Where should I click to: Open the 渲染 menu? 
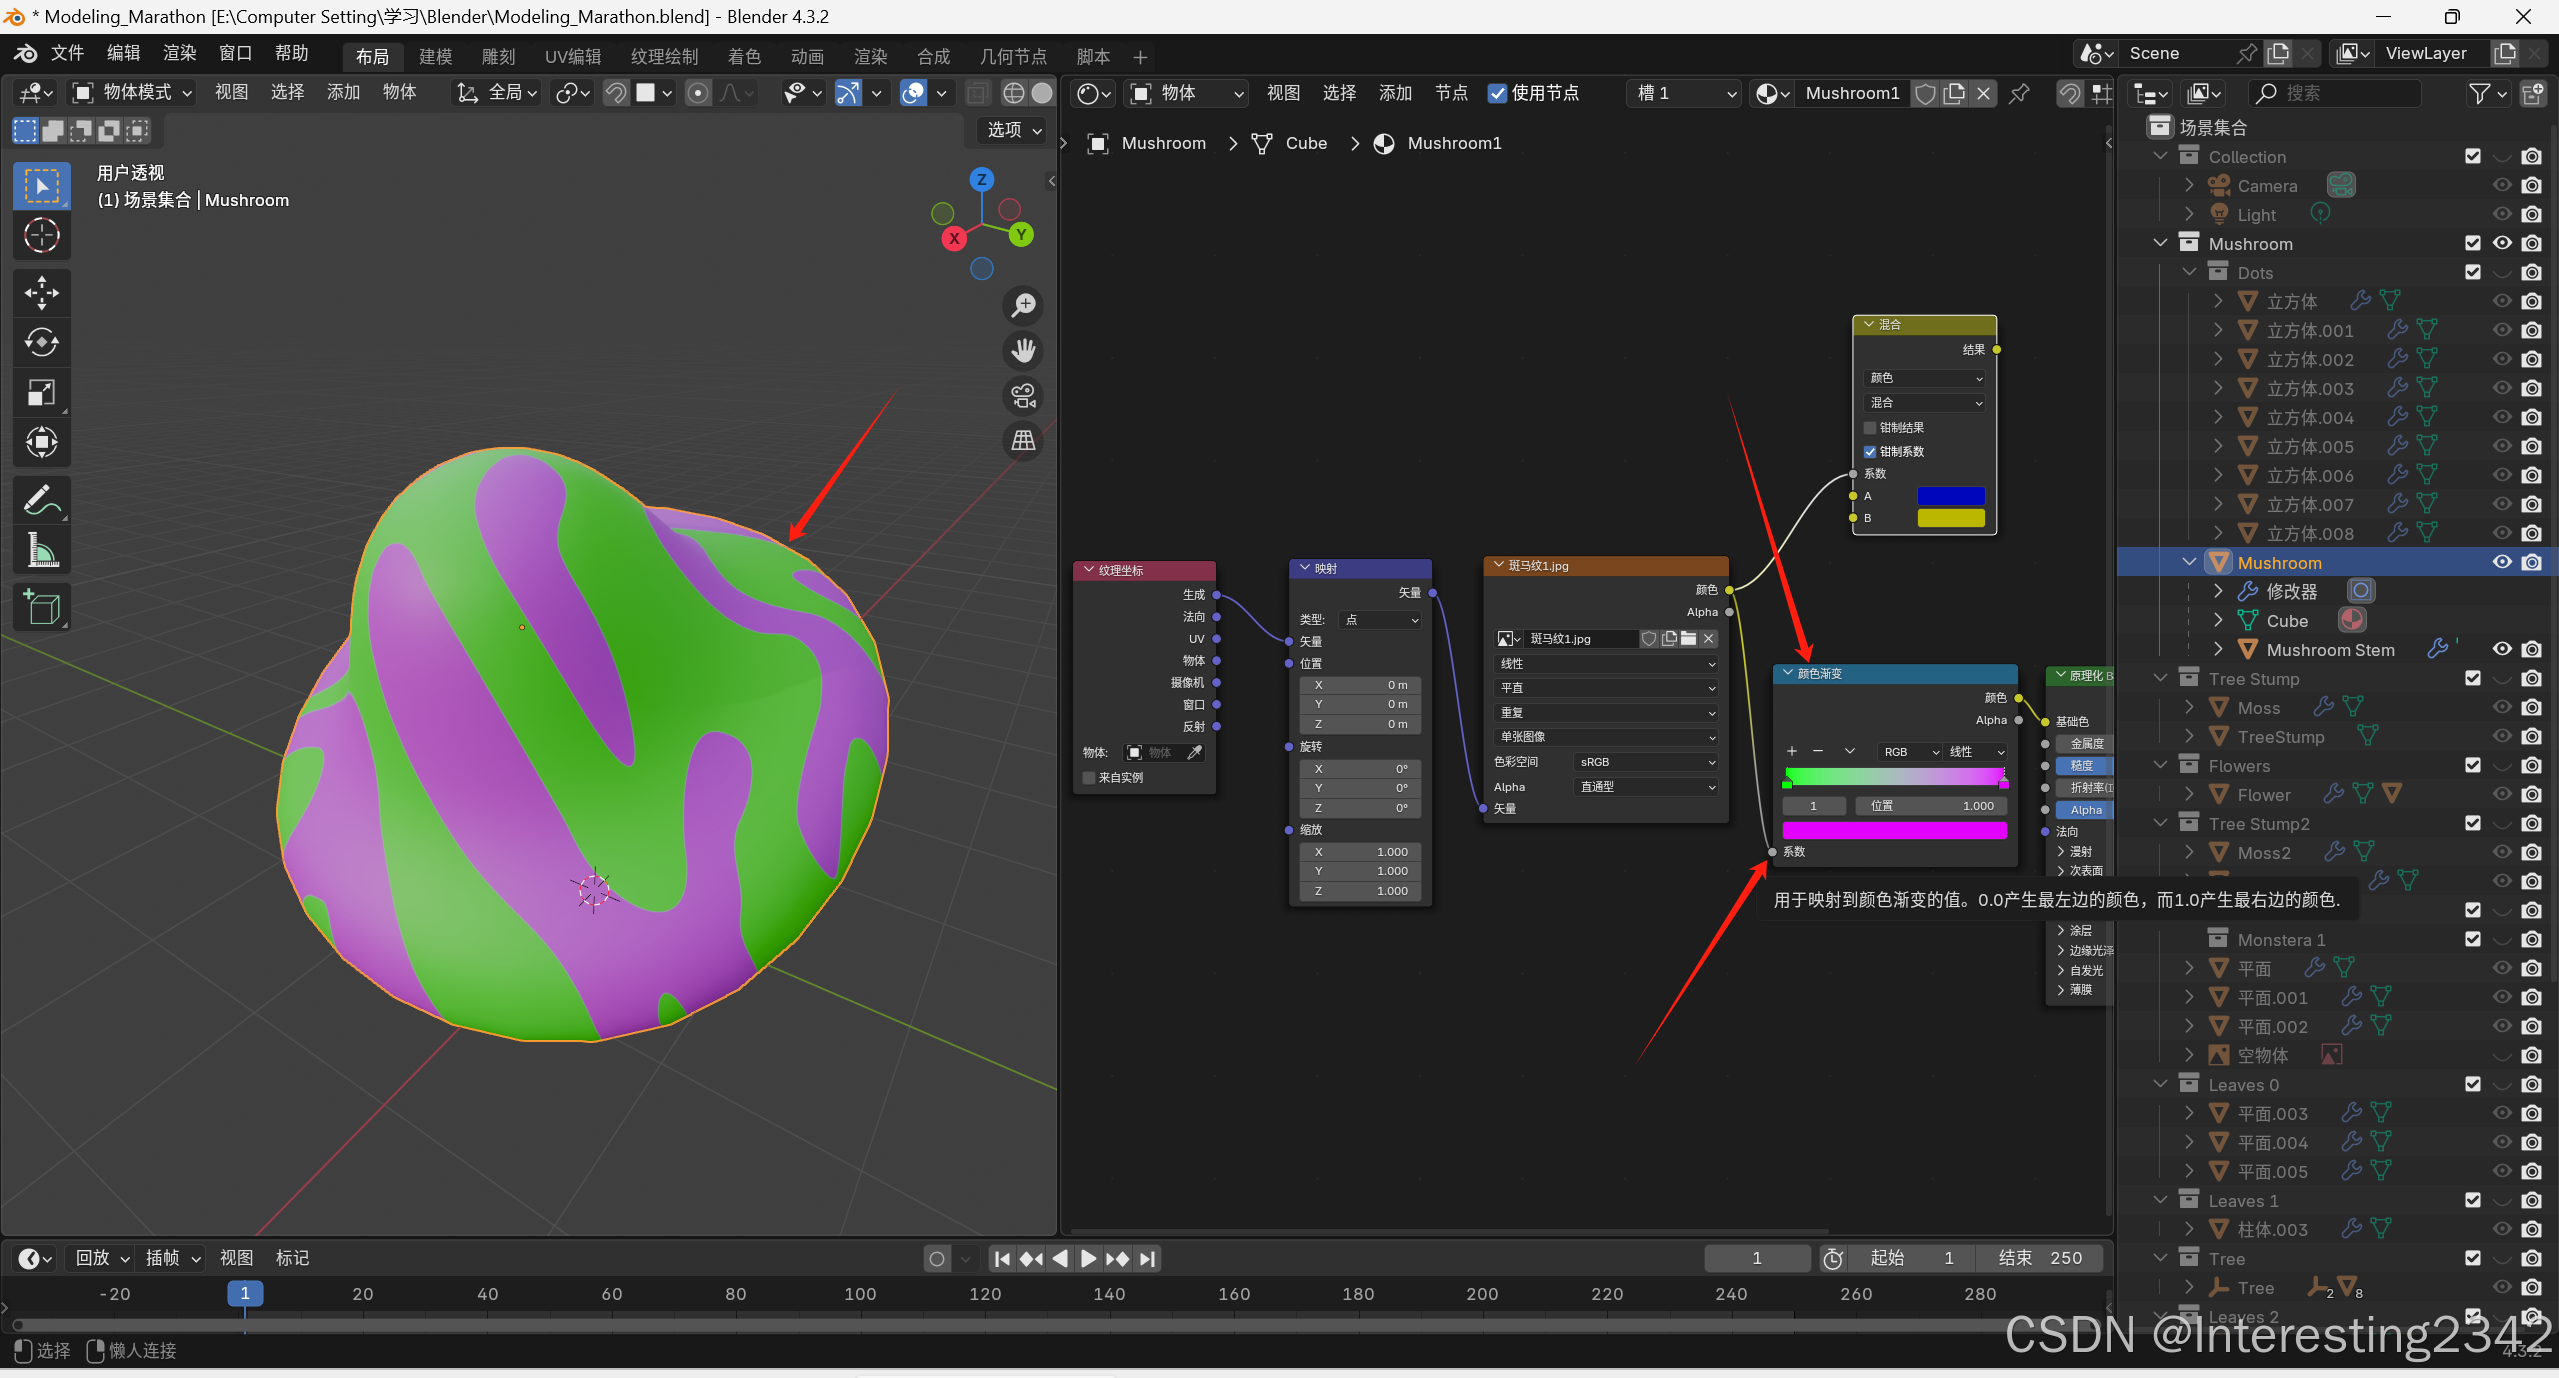tap(180, 53)
